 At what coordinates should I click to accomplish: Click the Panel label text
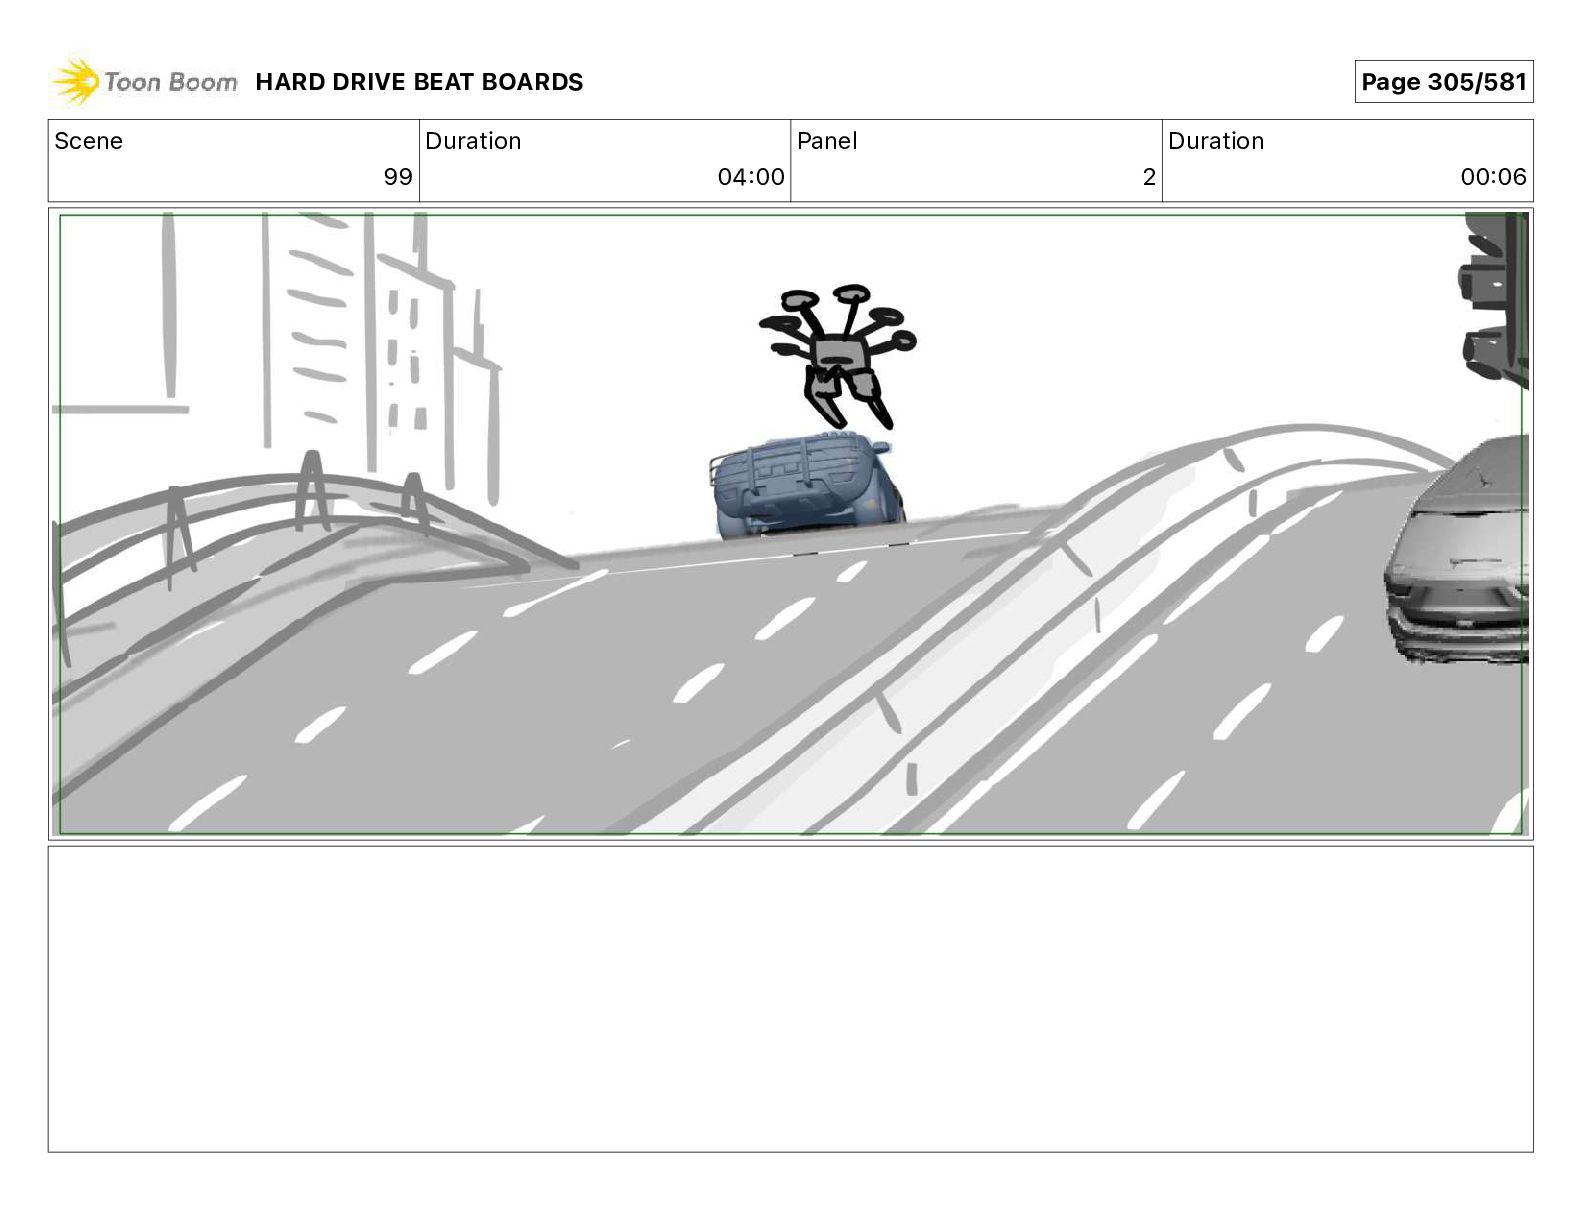click(827, 141)
